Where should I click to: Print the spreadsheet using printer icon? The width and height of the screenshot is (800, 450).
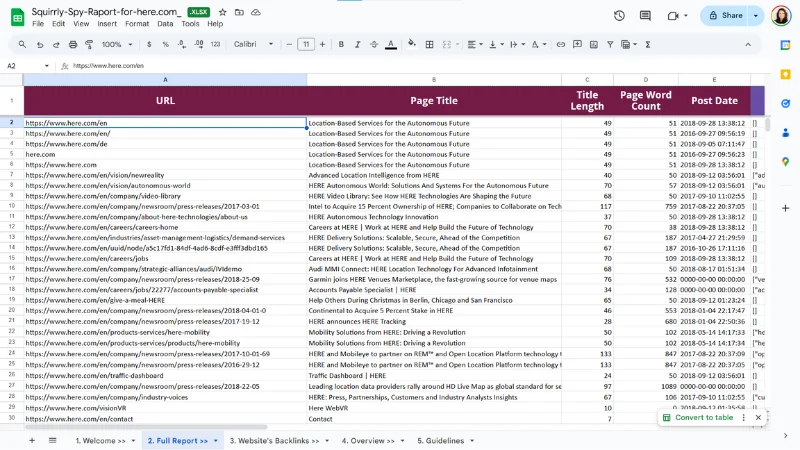[x=73, y=44]
